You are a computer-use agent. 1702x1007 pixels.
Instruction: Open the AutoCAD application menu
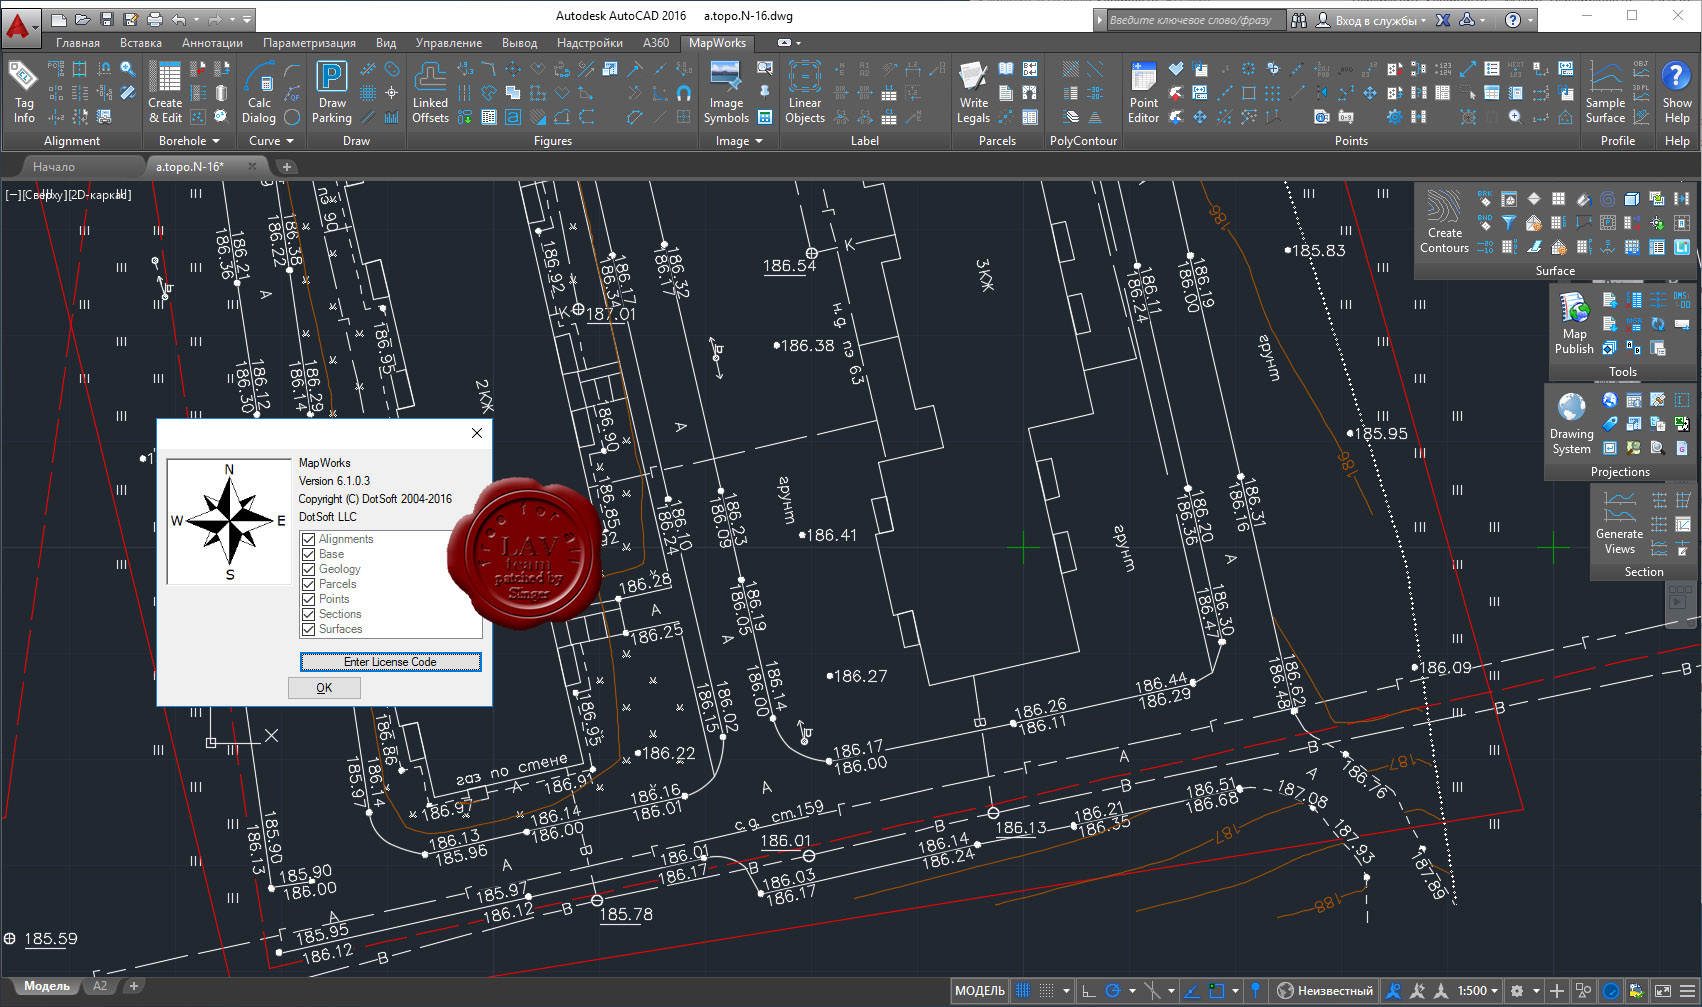point(20,26)
